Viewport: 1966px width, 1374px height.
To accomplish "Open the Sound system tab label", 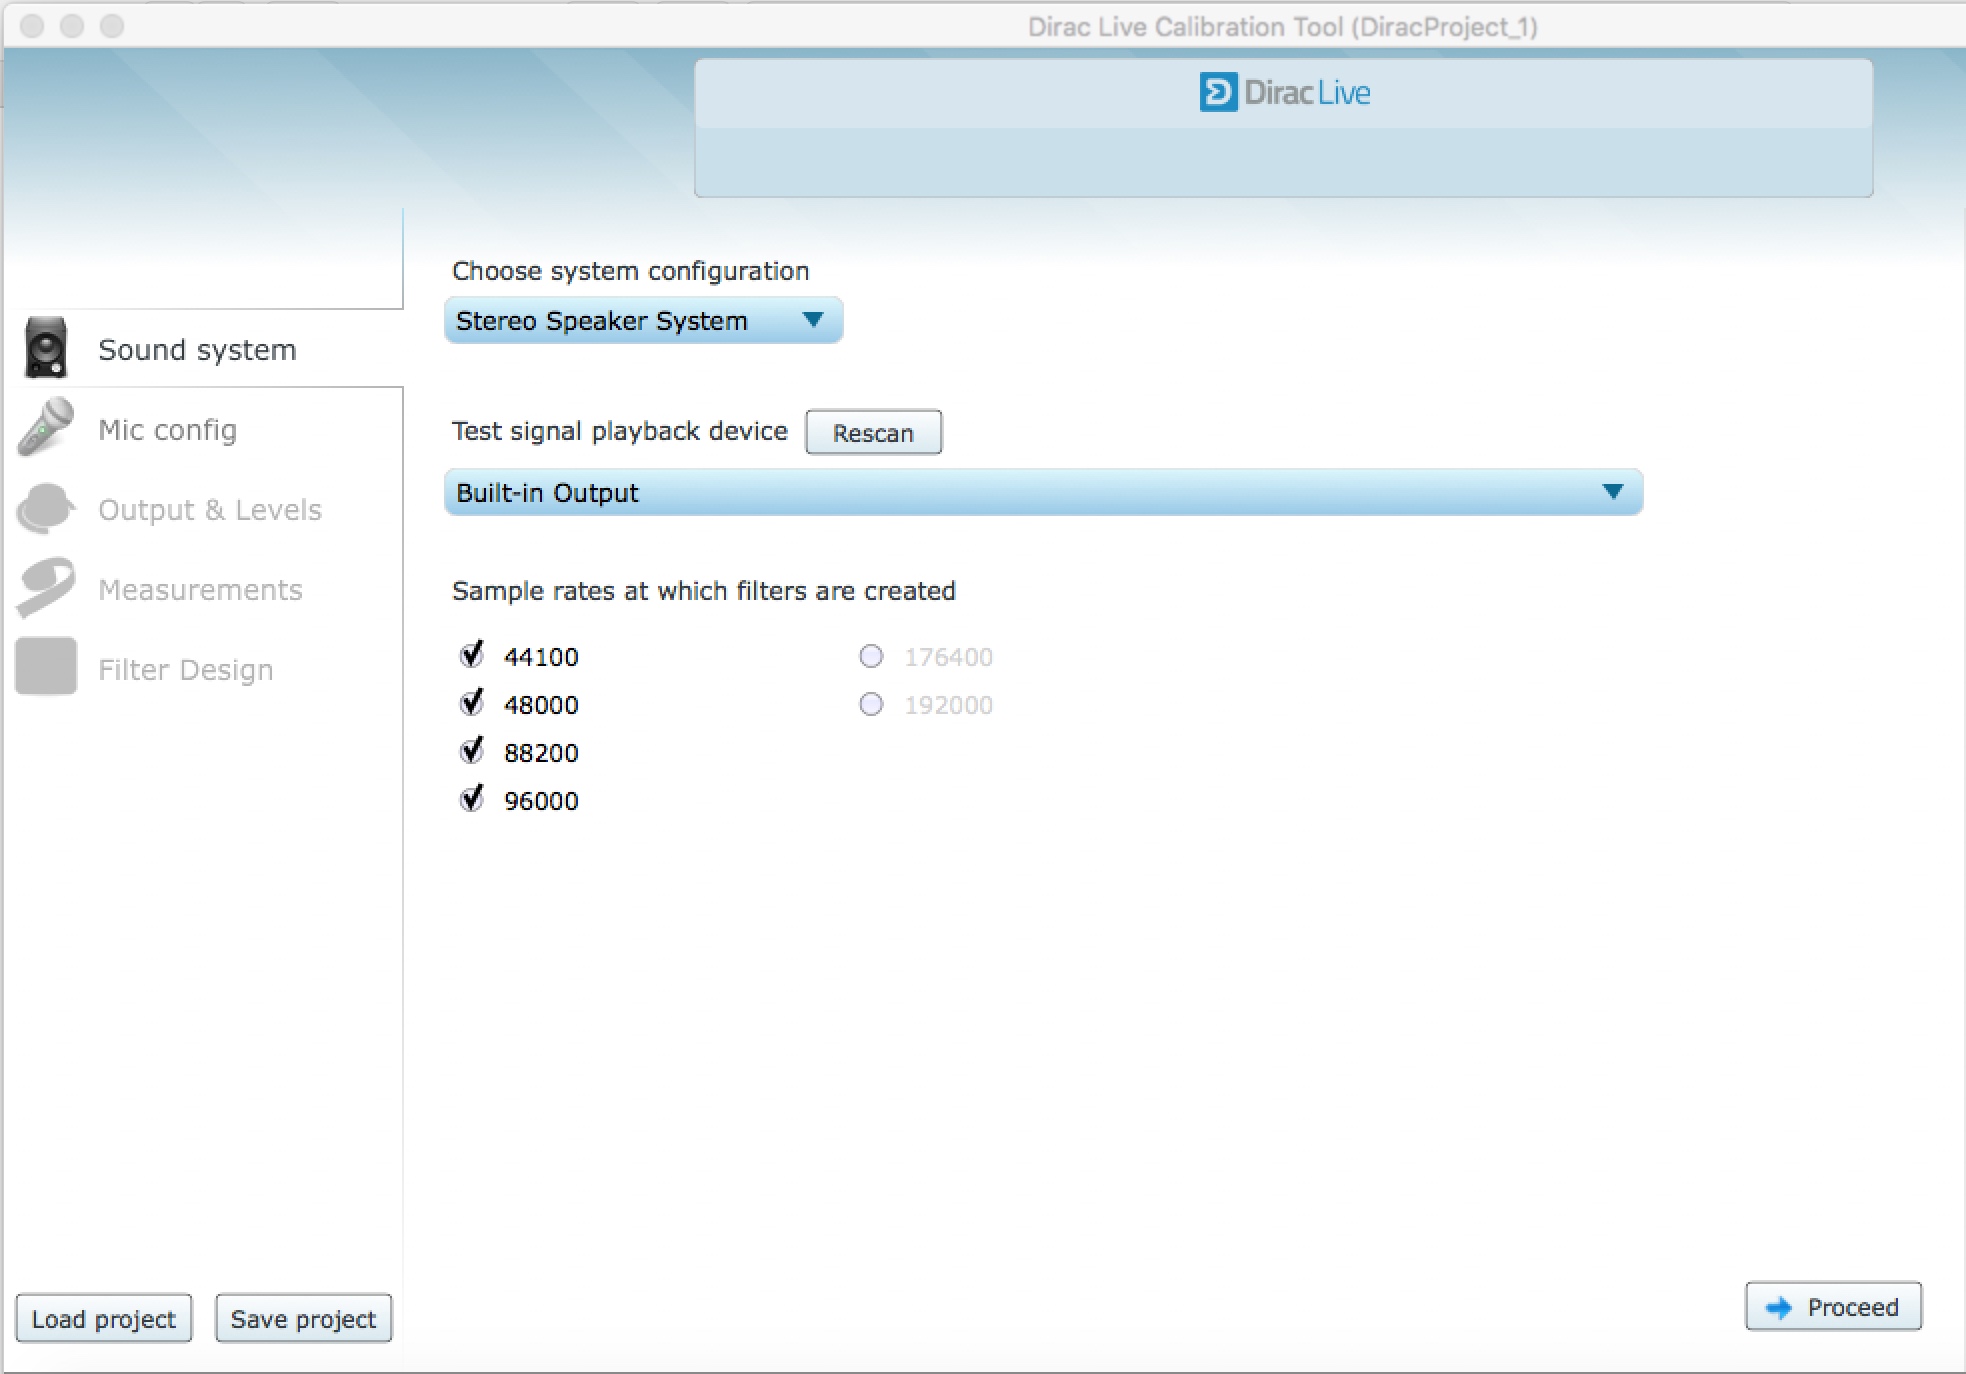I will (x=197, y=350).
